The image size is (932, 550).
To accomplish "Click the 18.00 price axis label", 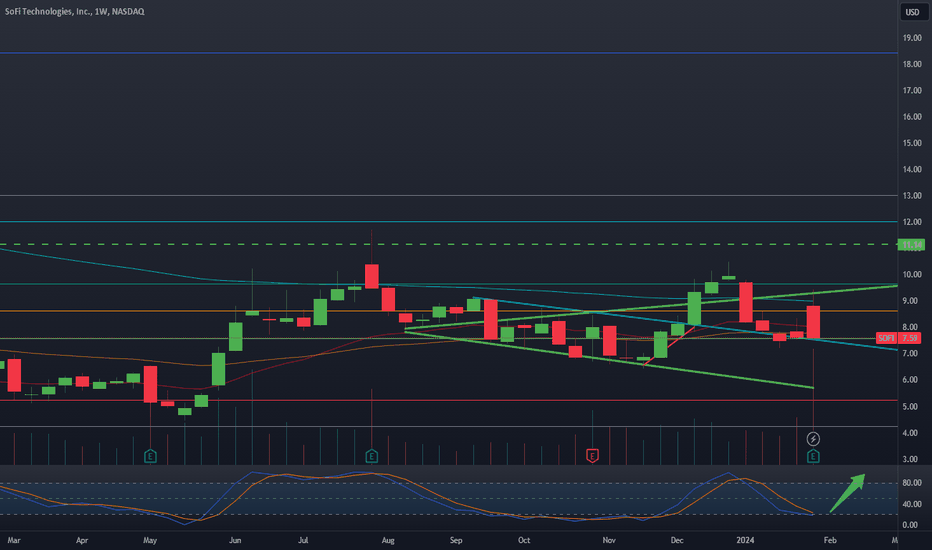I will [x=912, y=64].
